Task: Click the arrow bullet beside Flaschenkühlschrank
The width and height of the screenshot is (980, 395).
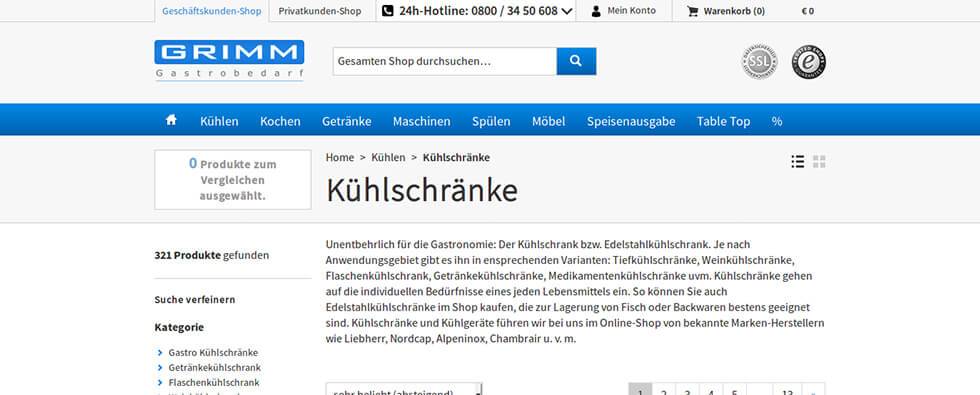Action: 160,382
